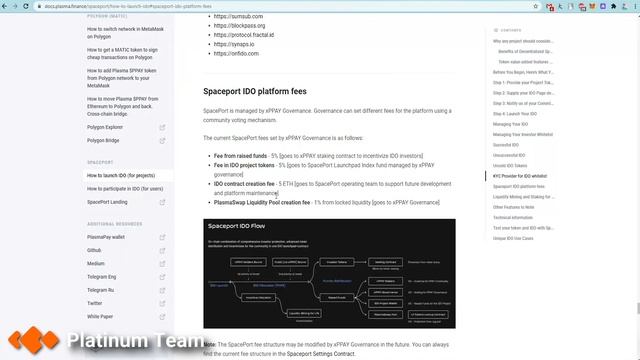Visit the https://sumsub.com link
The width and height of the screenshot is (640, 360).
238,16
